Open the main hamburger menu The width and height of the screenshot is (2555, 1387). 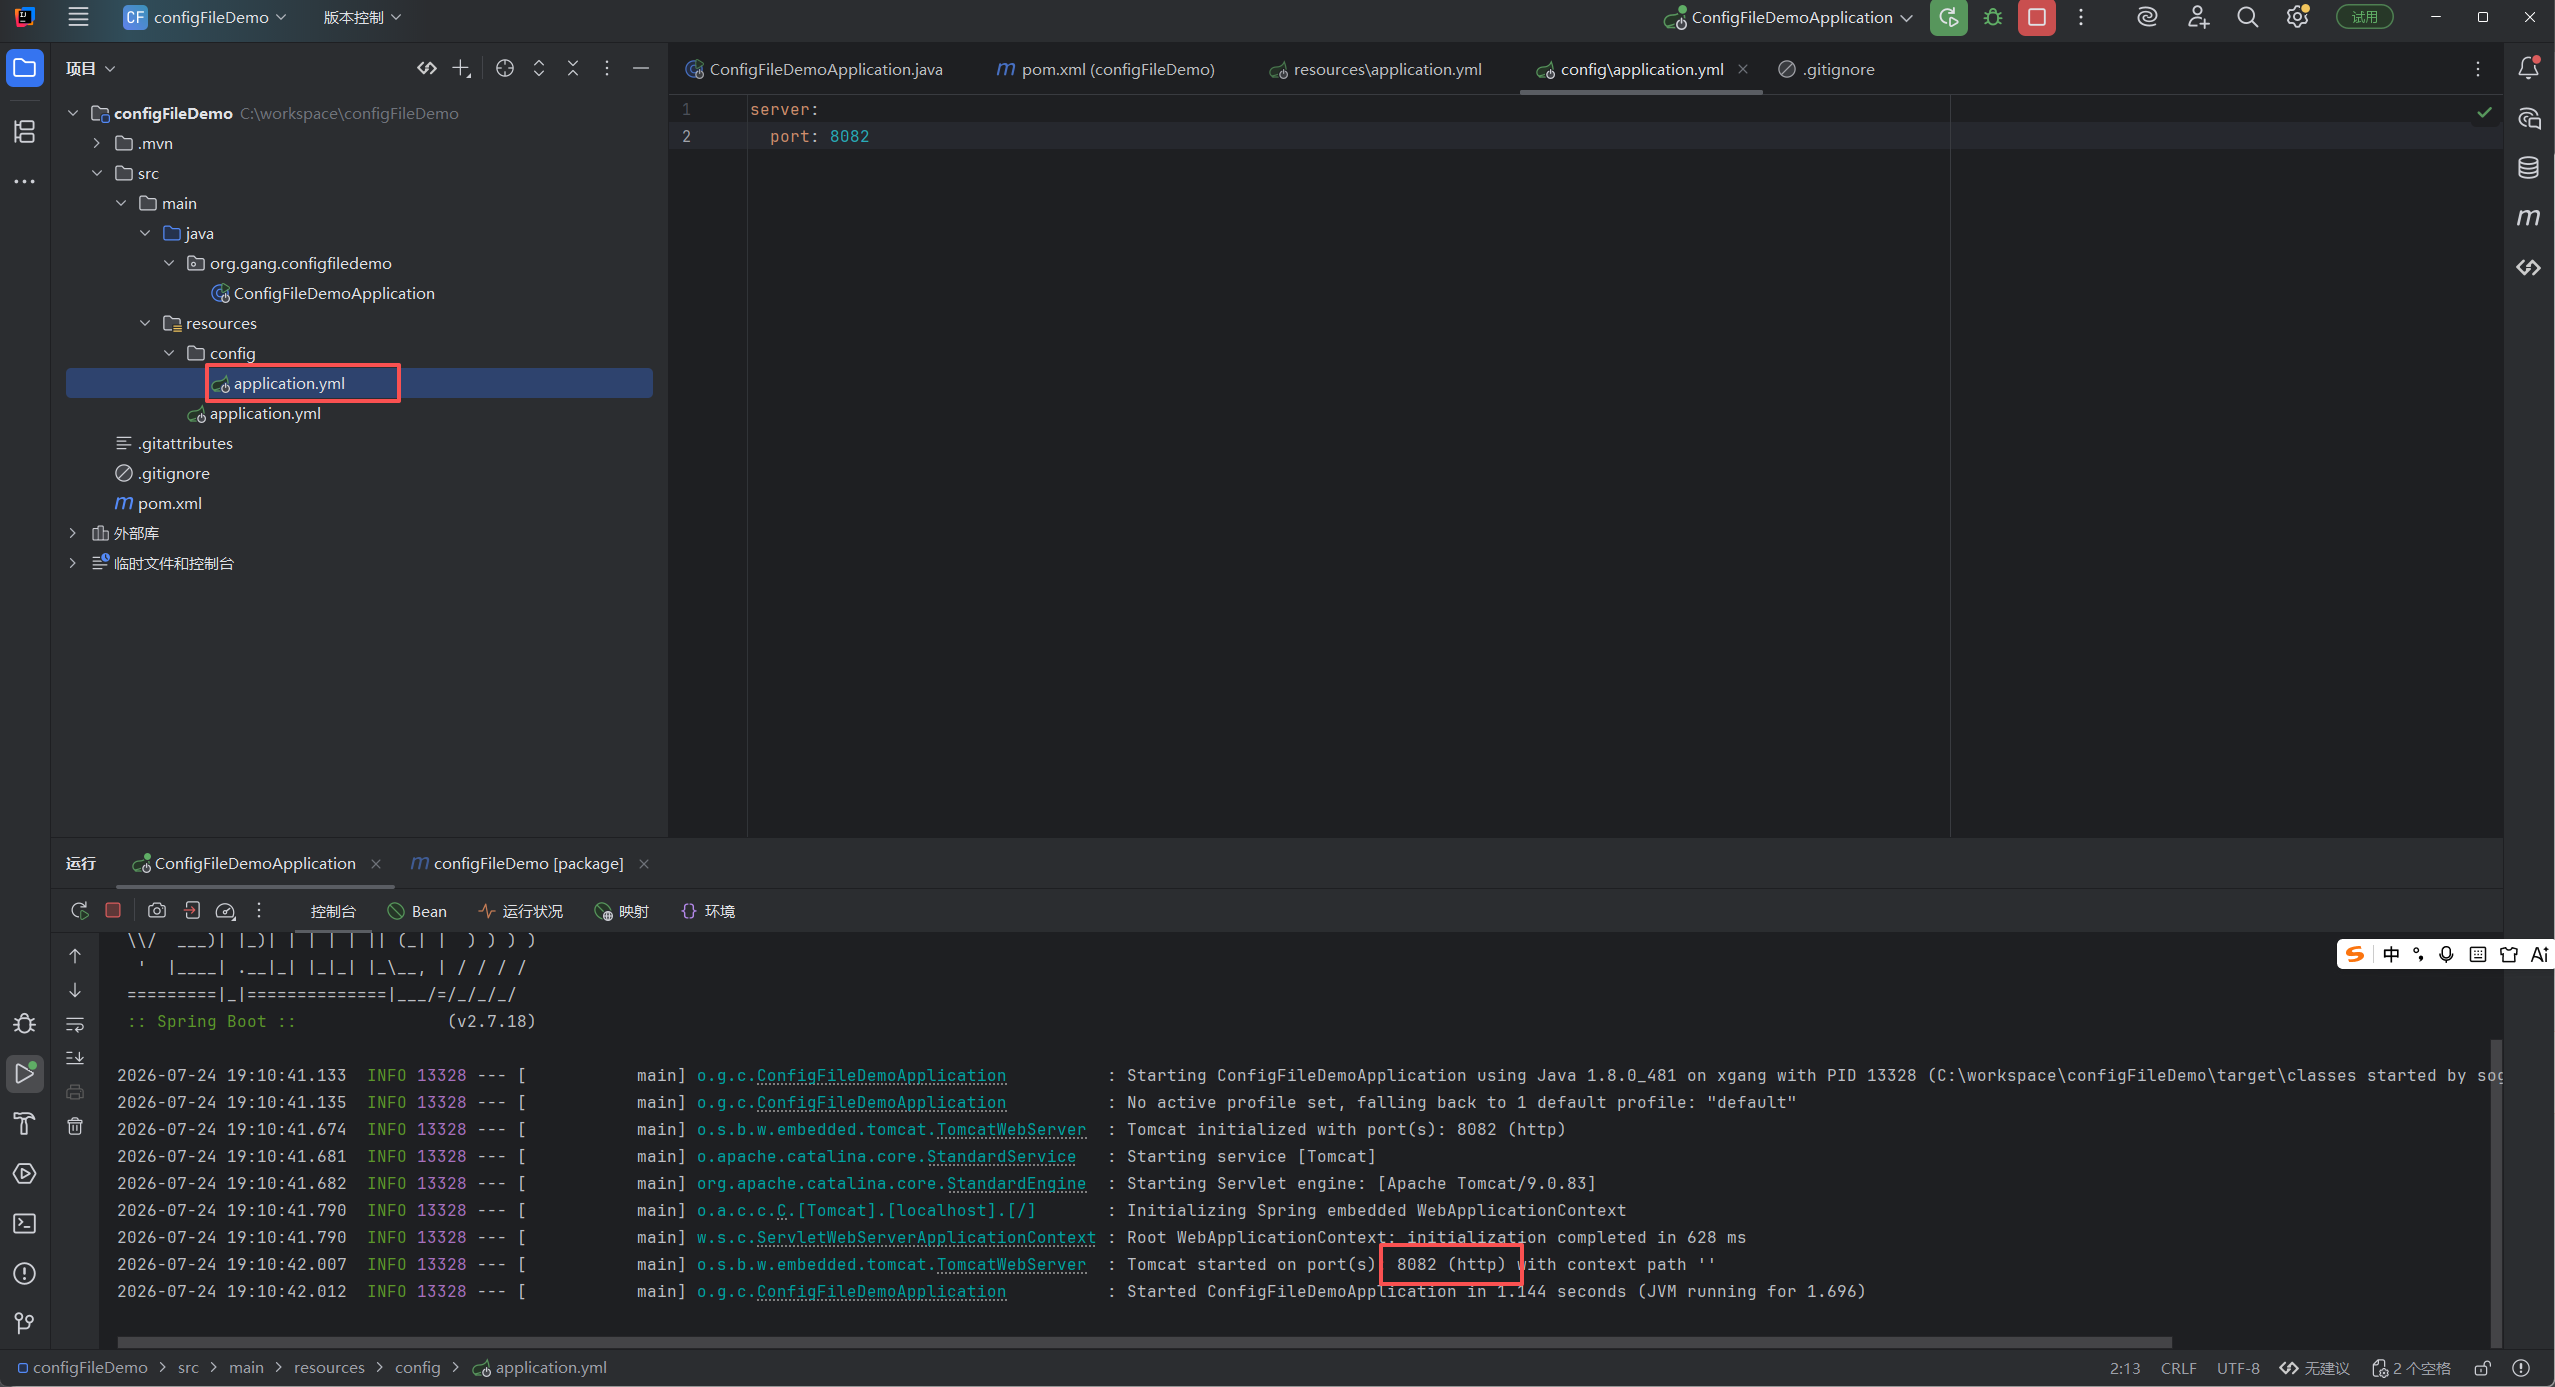point(78,17)
